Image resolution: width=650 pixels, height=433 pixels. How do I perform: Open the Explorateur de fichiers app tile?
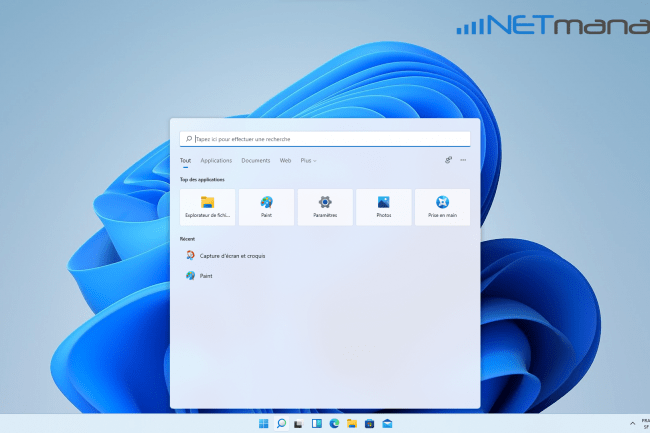click(208, 207)
